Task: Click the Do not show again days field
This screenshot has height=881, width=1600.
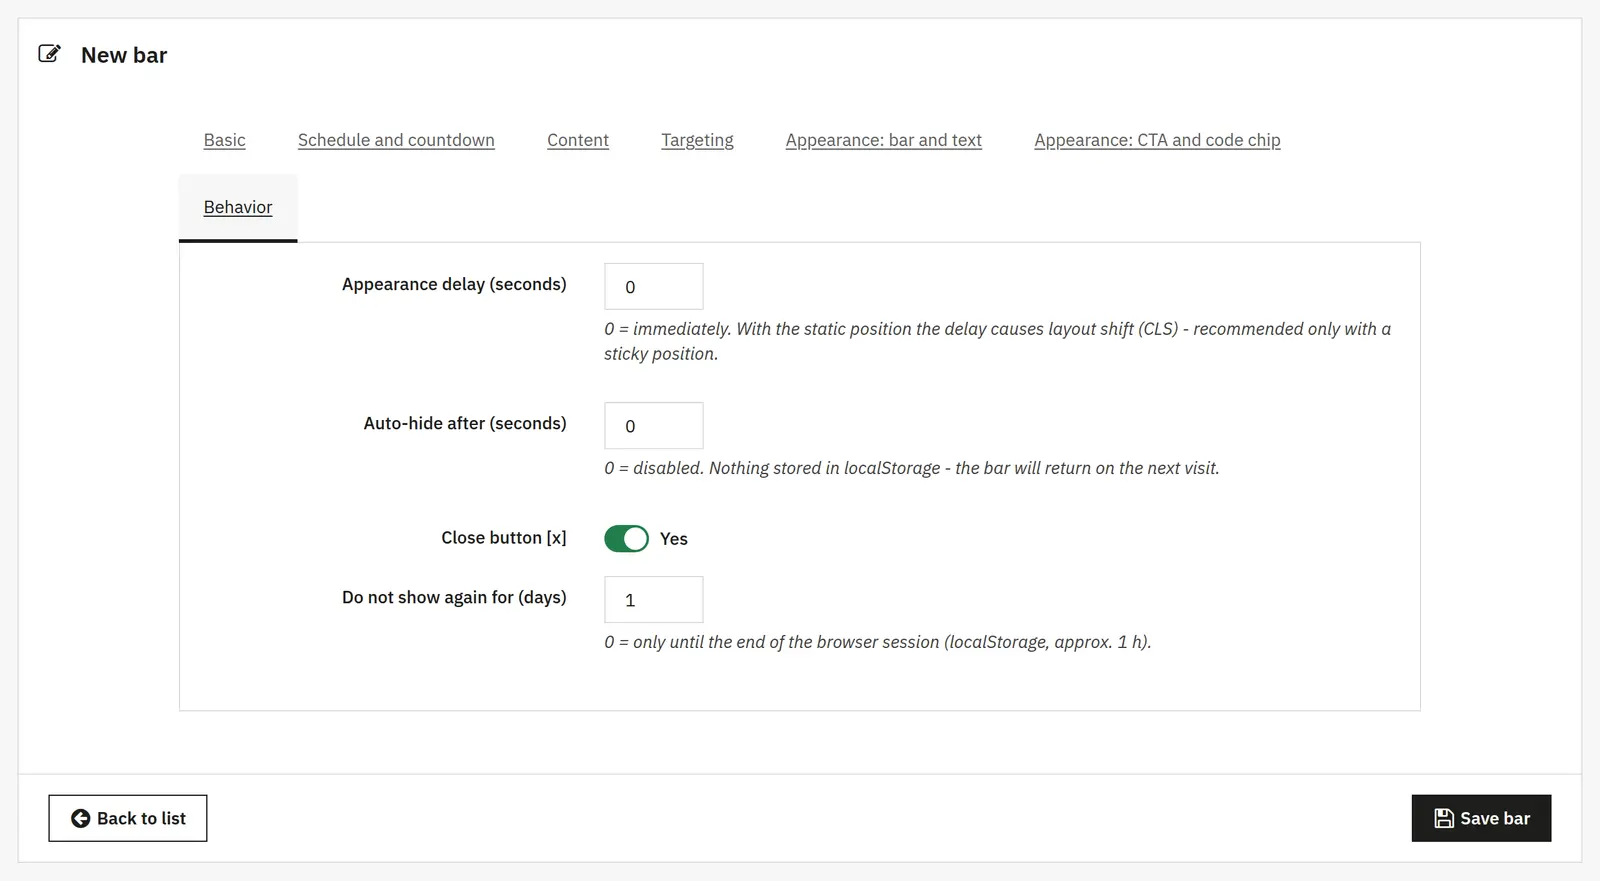Action: click(x=654, y=600)
